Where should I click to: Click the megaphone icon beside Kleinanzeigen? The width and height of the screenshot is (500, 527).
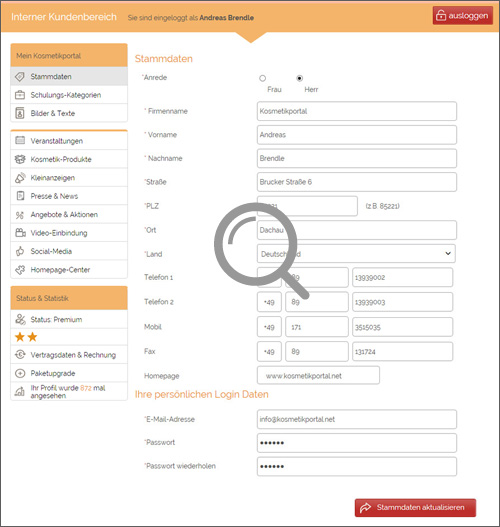pos(20,178)
